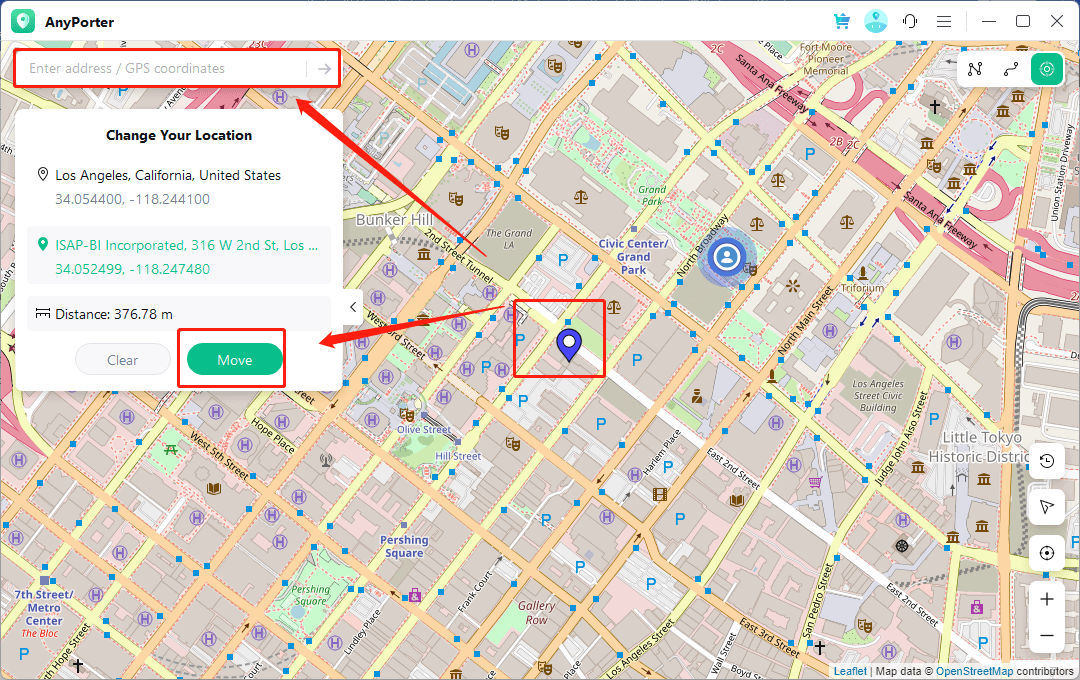Click the Civic Center/Grand Park label
Viewport: 1080px width, 680px height.
[633, 256]
